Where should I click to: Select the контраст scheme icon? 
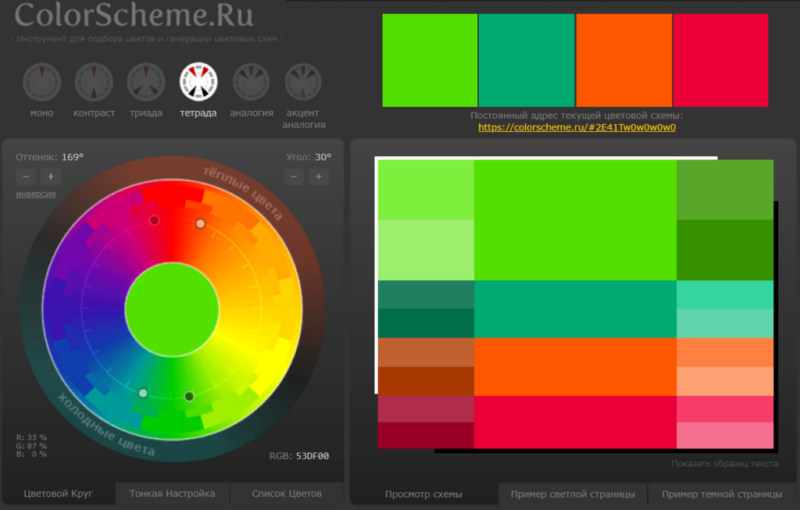point(94,82)
